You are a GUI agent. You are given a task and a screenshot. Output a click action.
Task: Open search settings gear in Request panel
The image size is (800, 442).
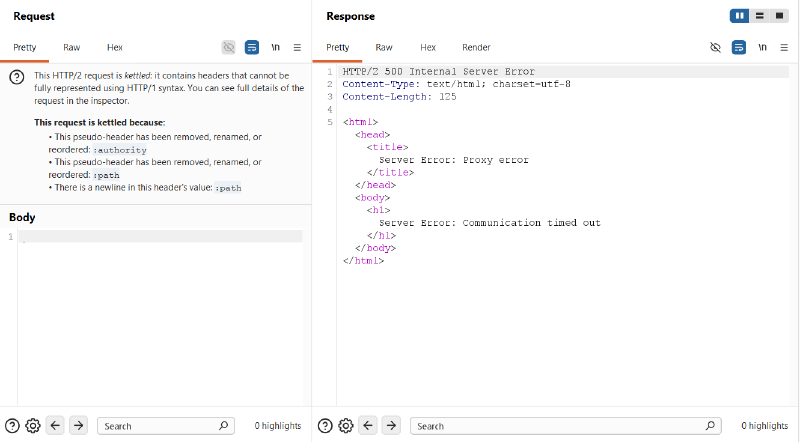[x=33, y=426]
